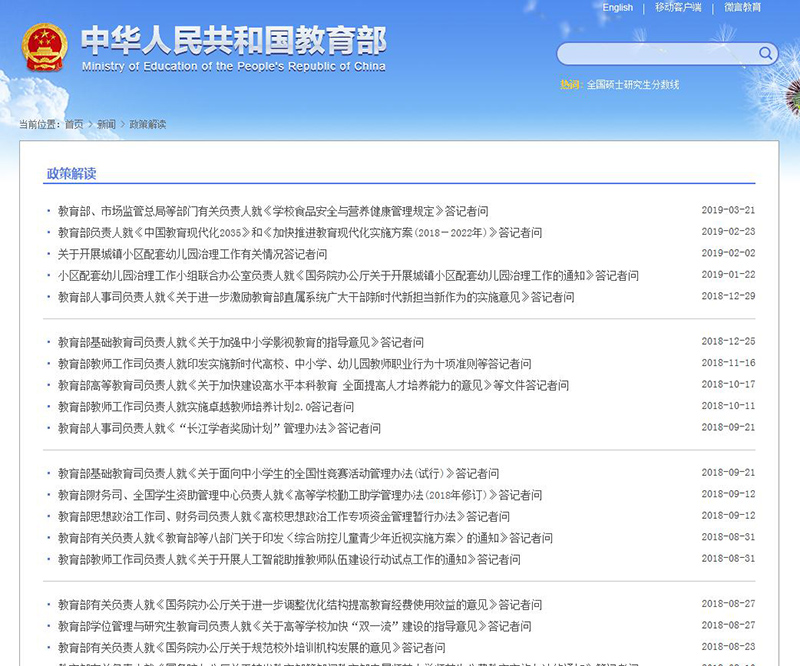Screen dimensions: 800x666
Task: Open article on 规范校外培训机构发展的意见
Action: pos(252,647)
